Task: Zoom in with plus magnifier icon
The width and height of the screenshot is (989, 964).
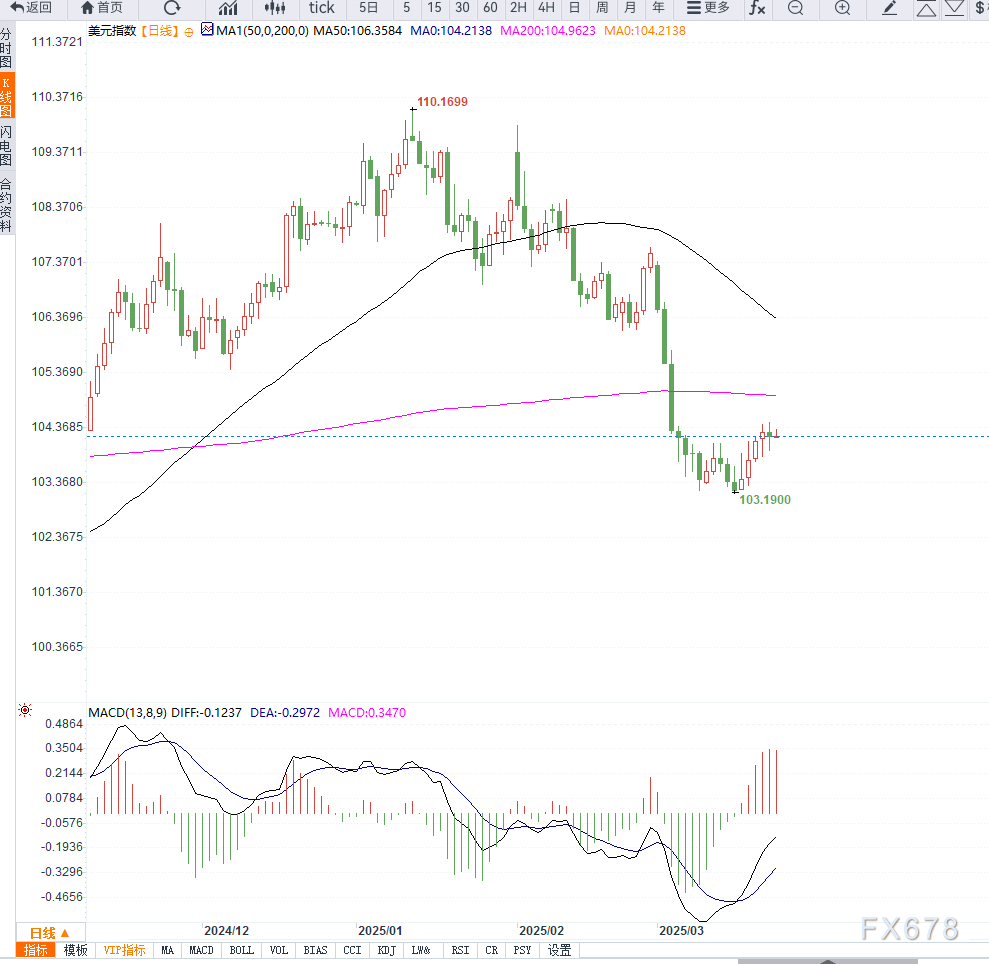Action: pos(842,8)
